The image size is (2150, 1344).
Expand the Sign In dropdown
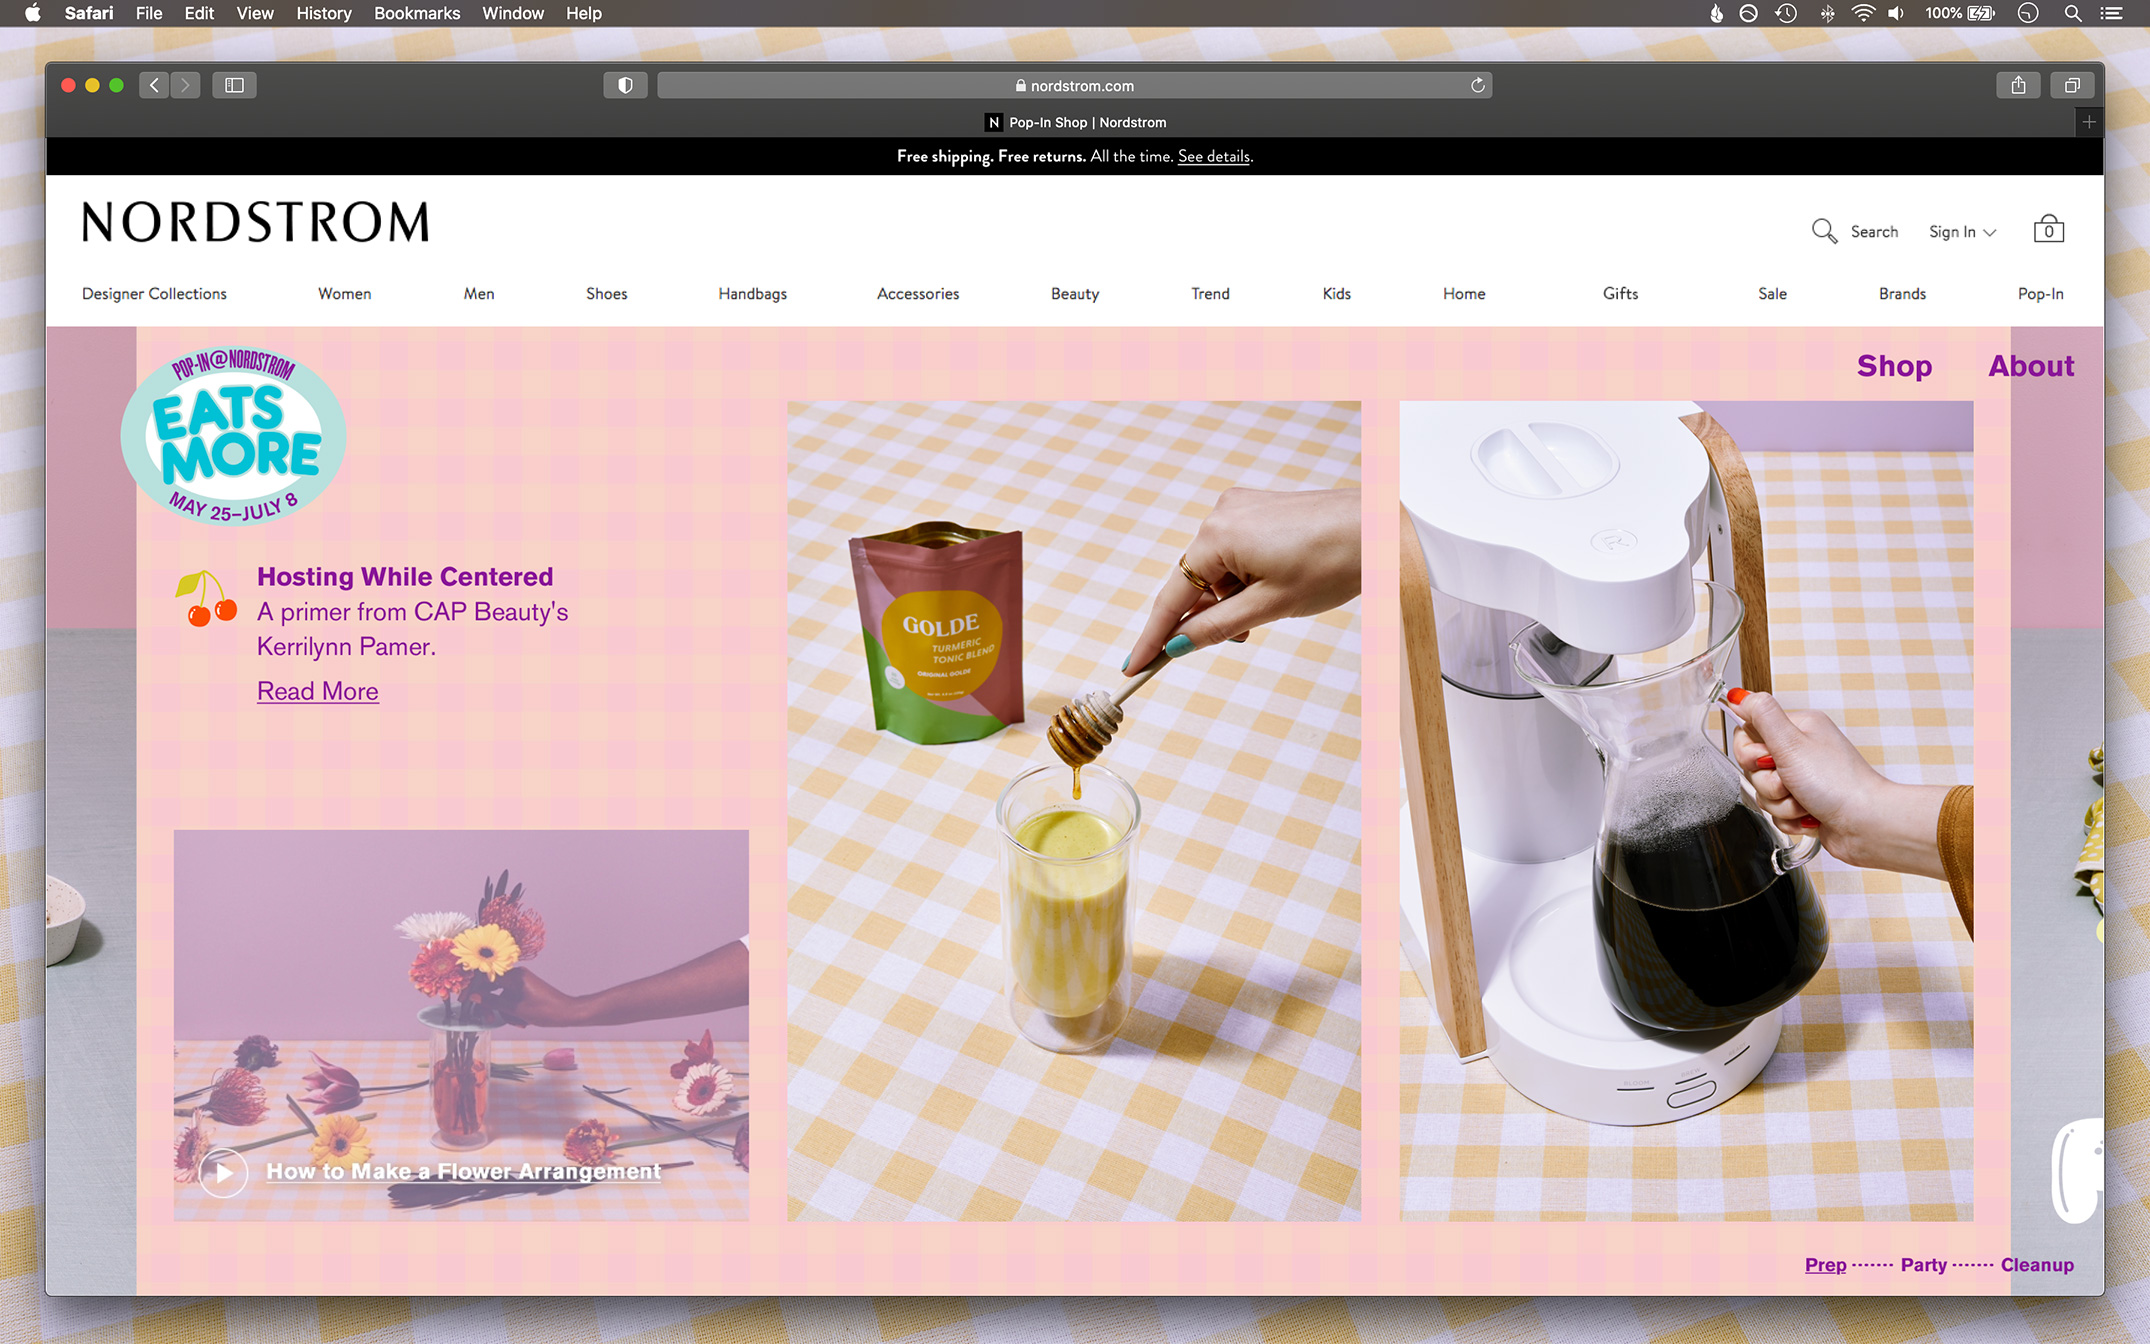[x=1962, y=232]
